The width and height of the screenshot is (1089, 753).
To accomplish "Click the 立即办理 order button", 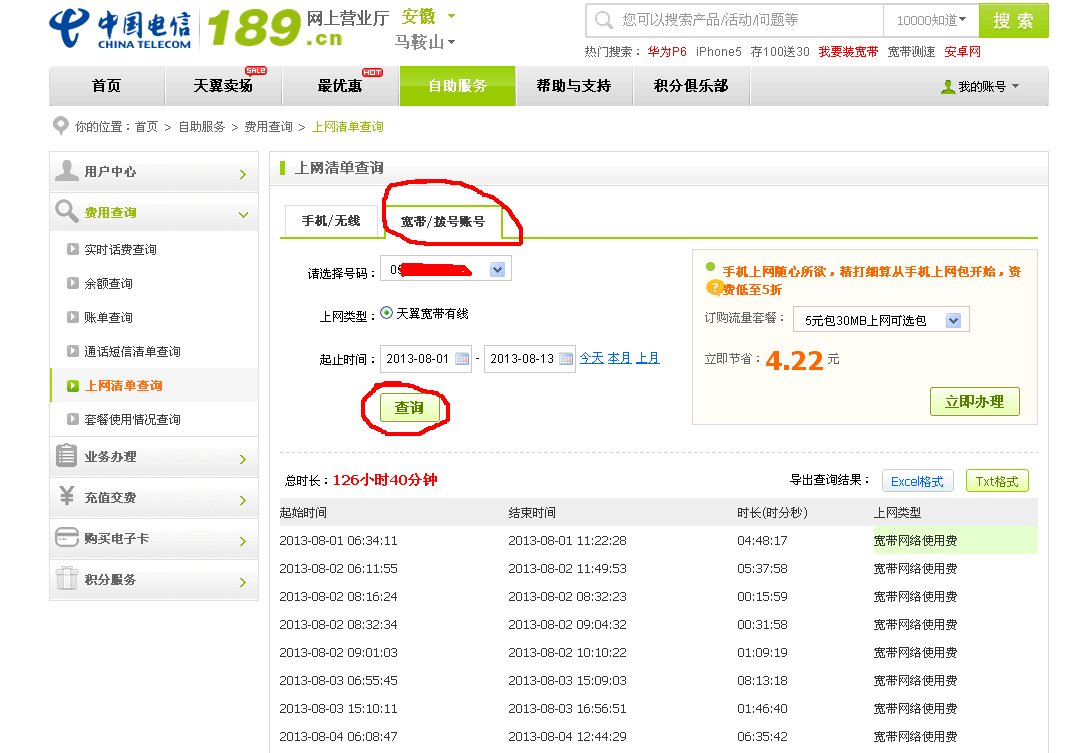I will tap(974, 401).
